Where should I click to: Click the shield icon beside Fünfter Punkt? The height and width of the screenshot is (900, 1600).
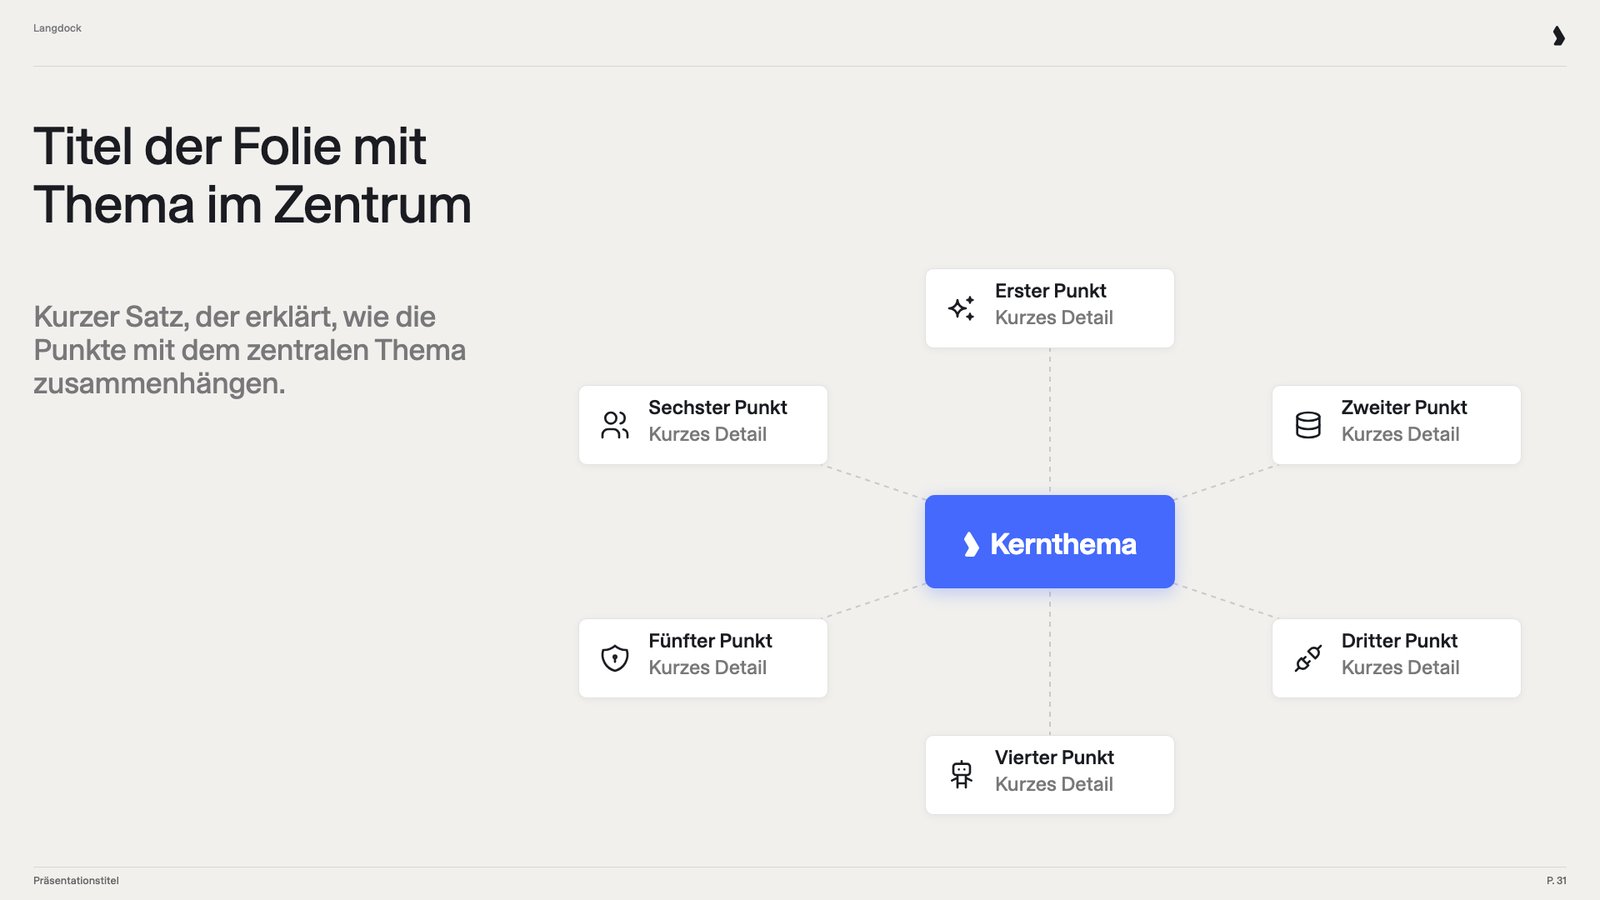coord(615,658)
